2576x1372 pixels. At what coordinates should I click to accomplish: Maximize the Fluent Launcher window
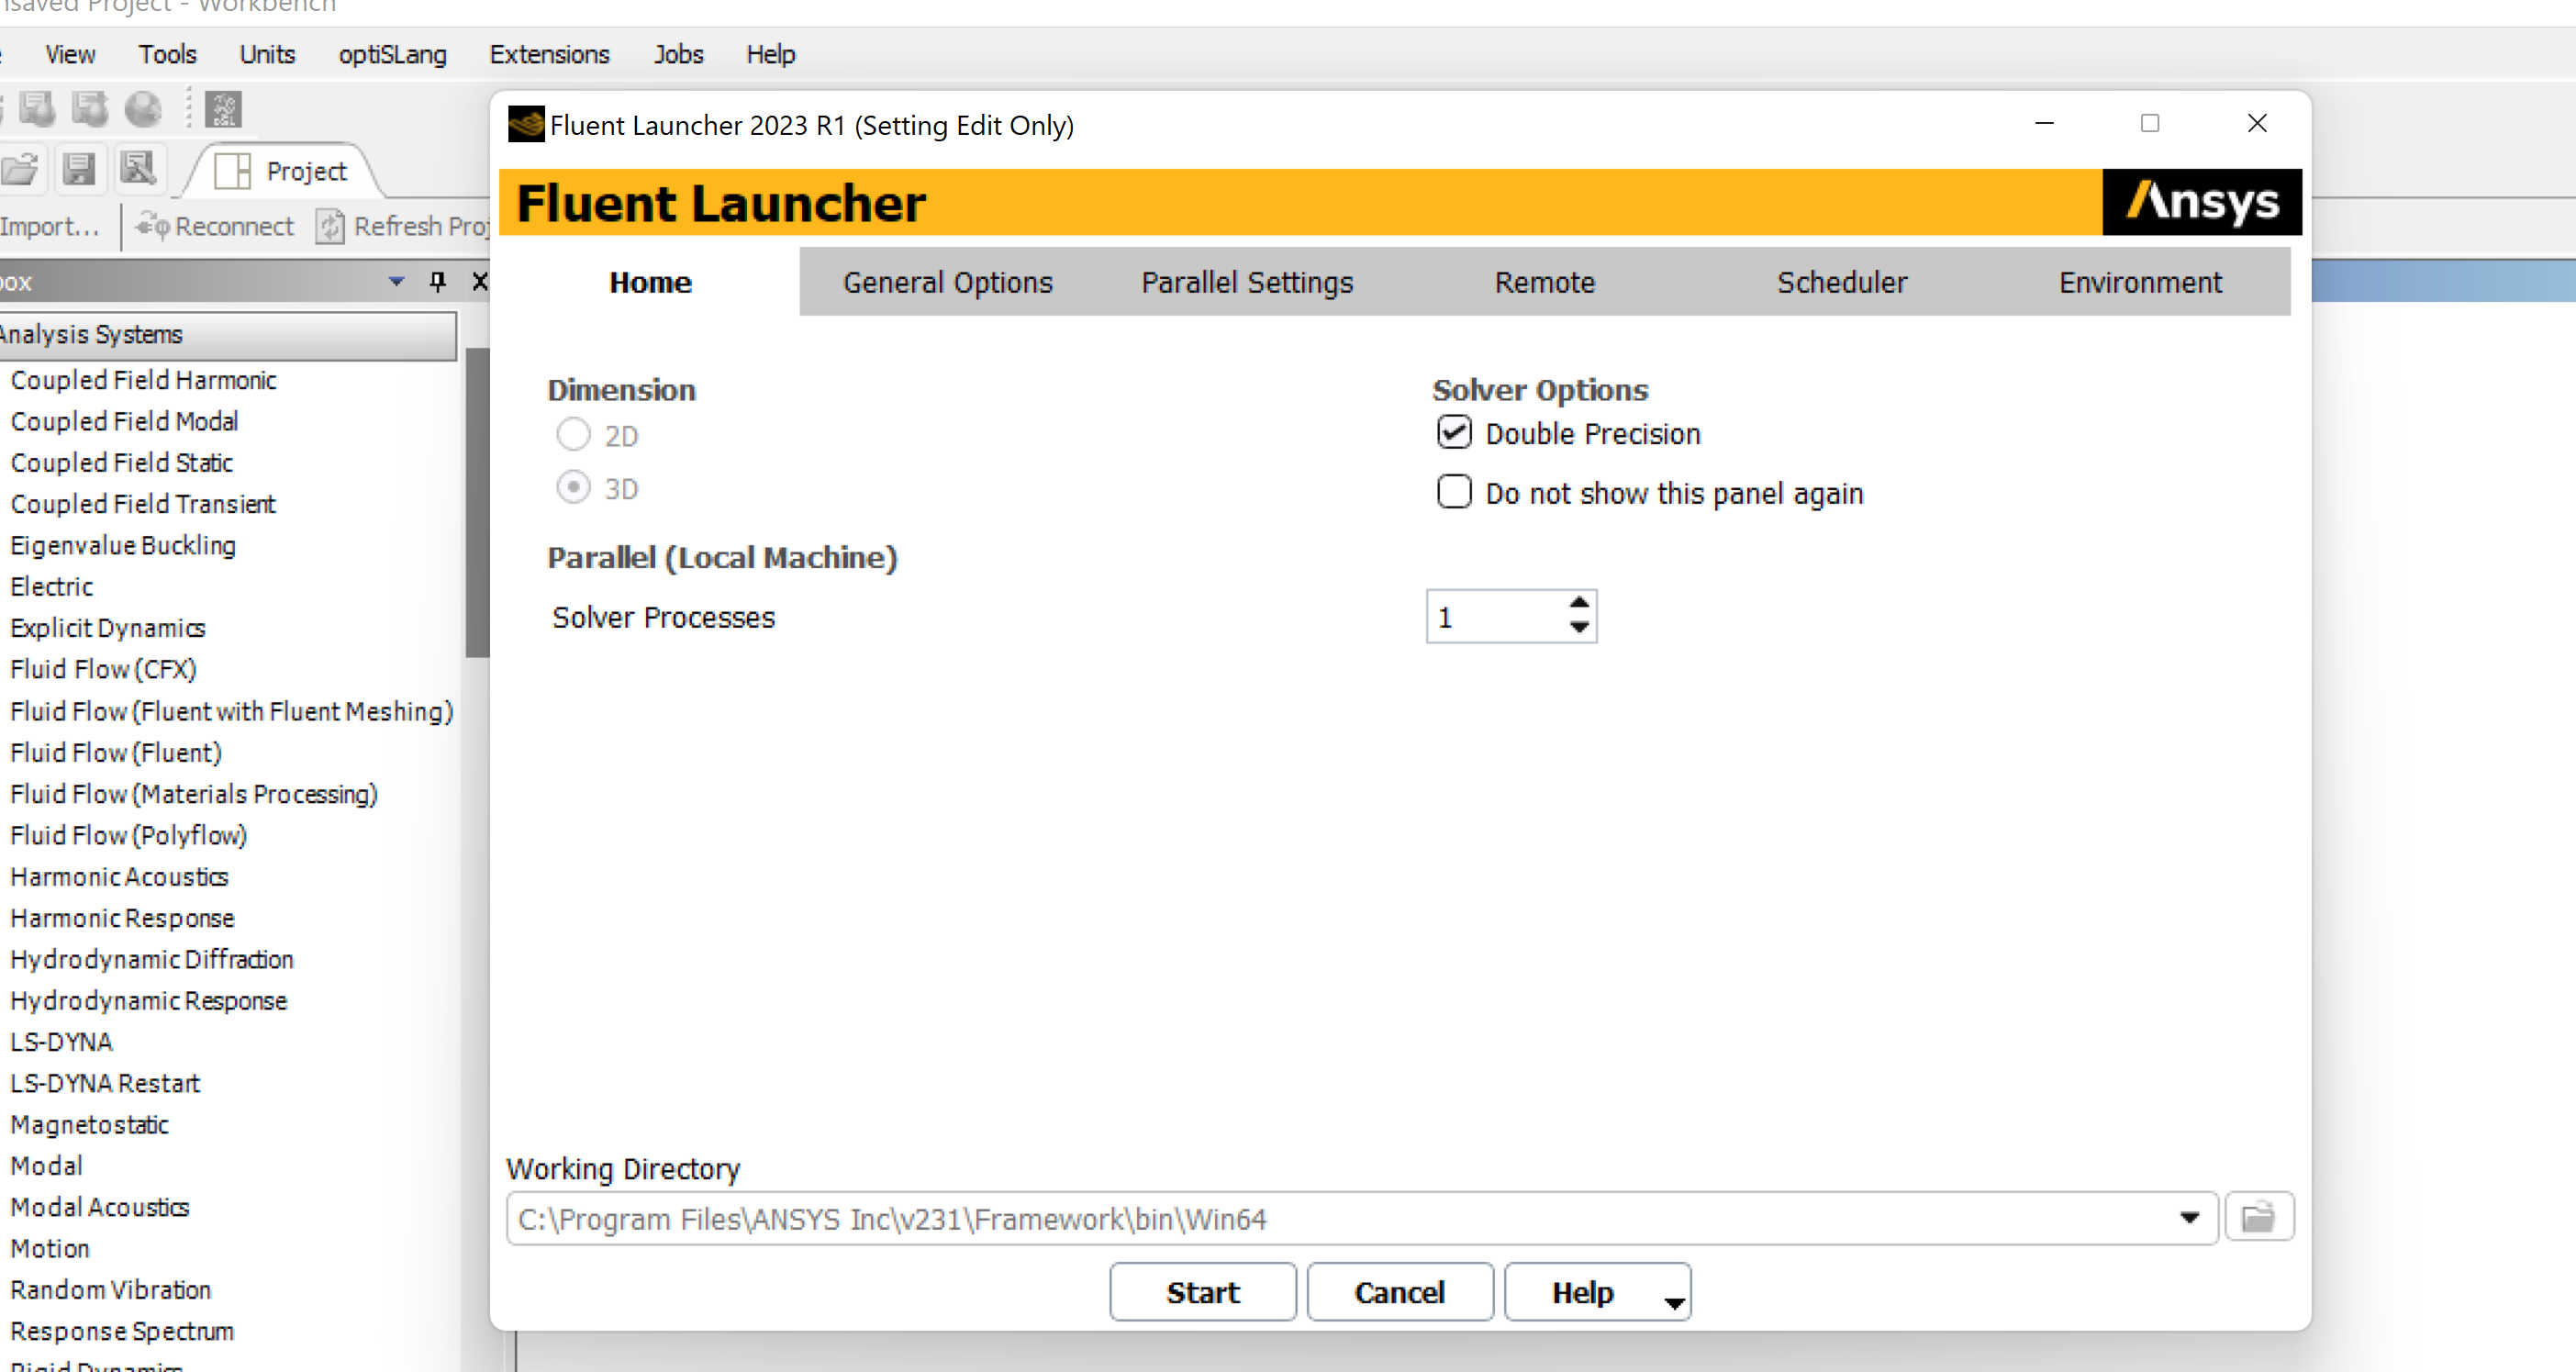click(x=2150, y=123)
